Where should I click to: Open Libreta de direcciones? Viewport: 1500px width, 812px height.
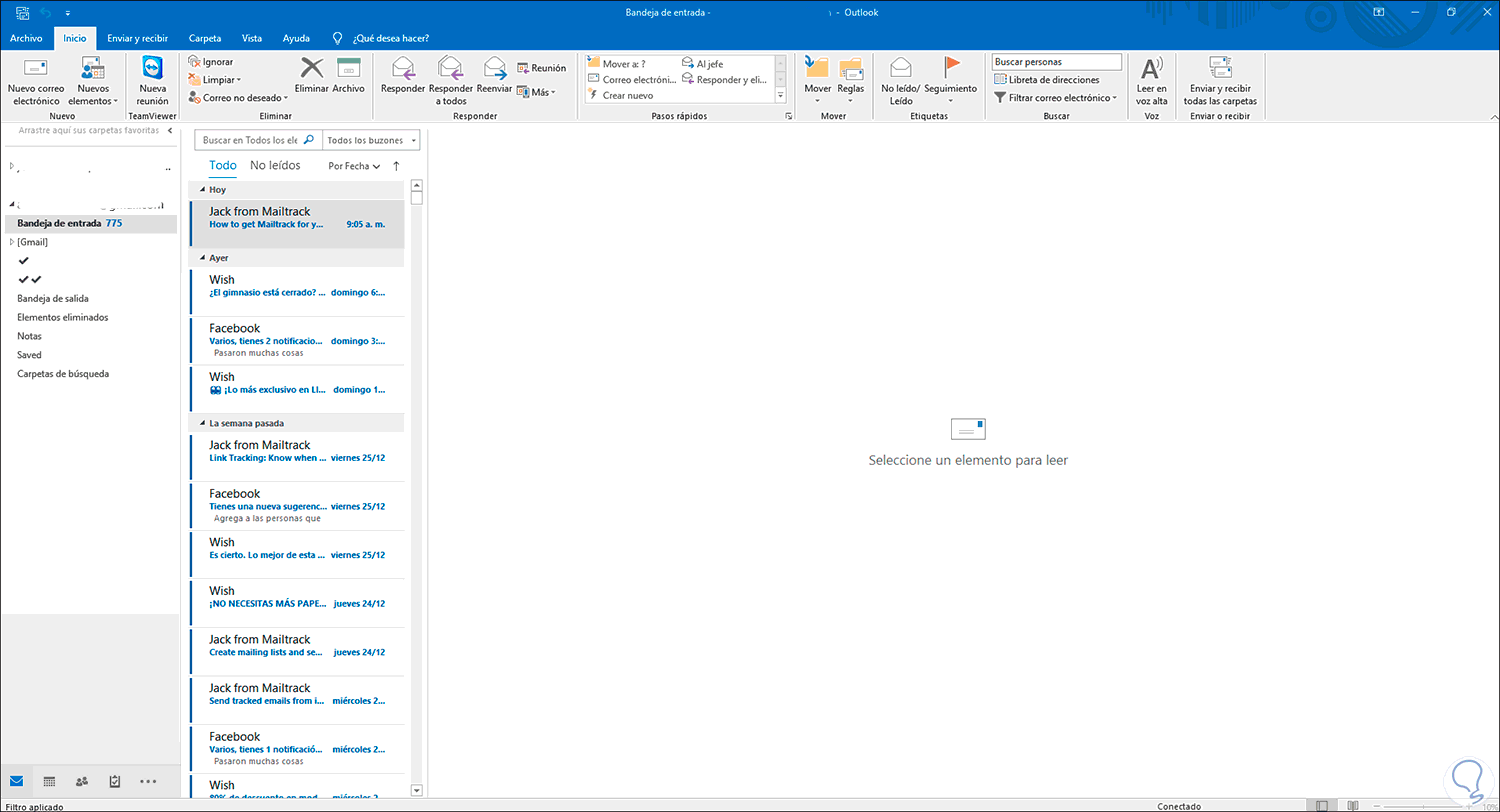click(1046, 80)
